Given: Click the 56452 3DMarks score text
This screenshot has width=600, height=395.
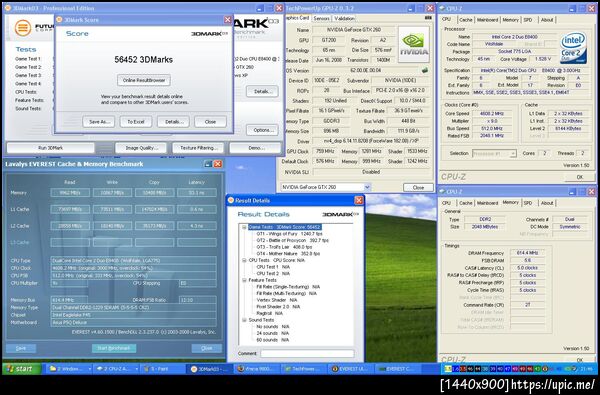Looking at the screenshot, I should point(143,60).
